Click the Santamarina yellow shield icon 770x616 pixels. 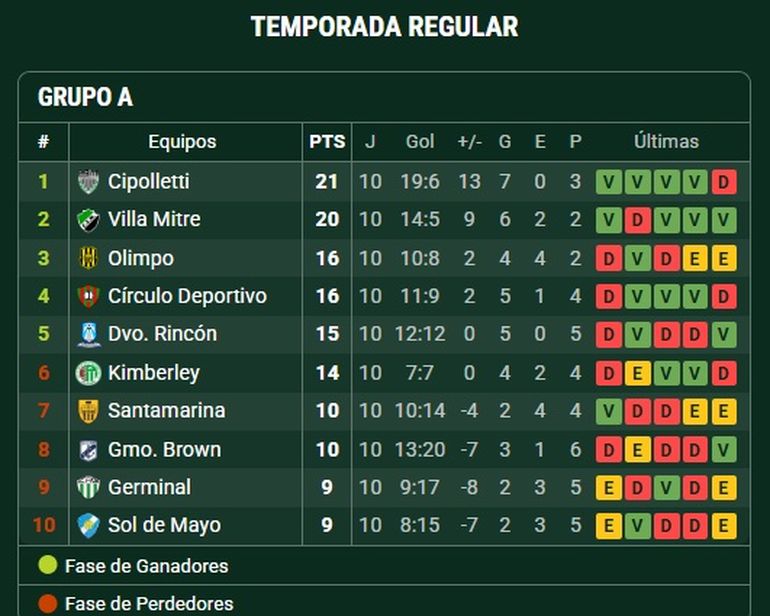point(88,411)
